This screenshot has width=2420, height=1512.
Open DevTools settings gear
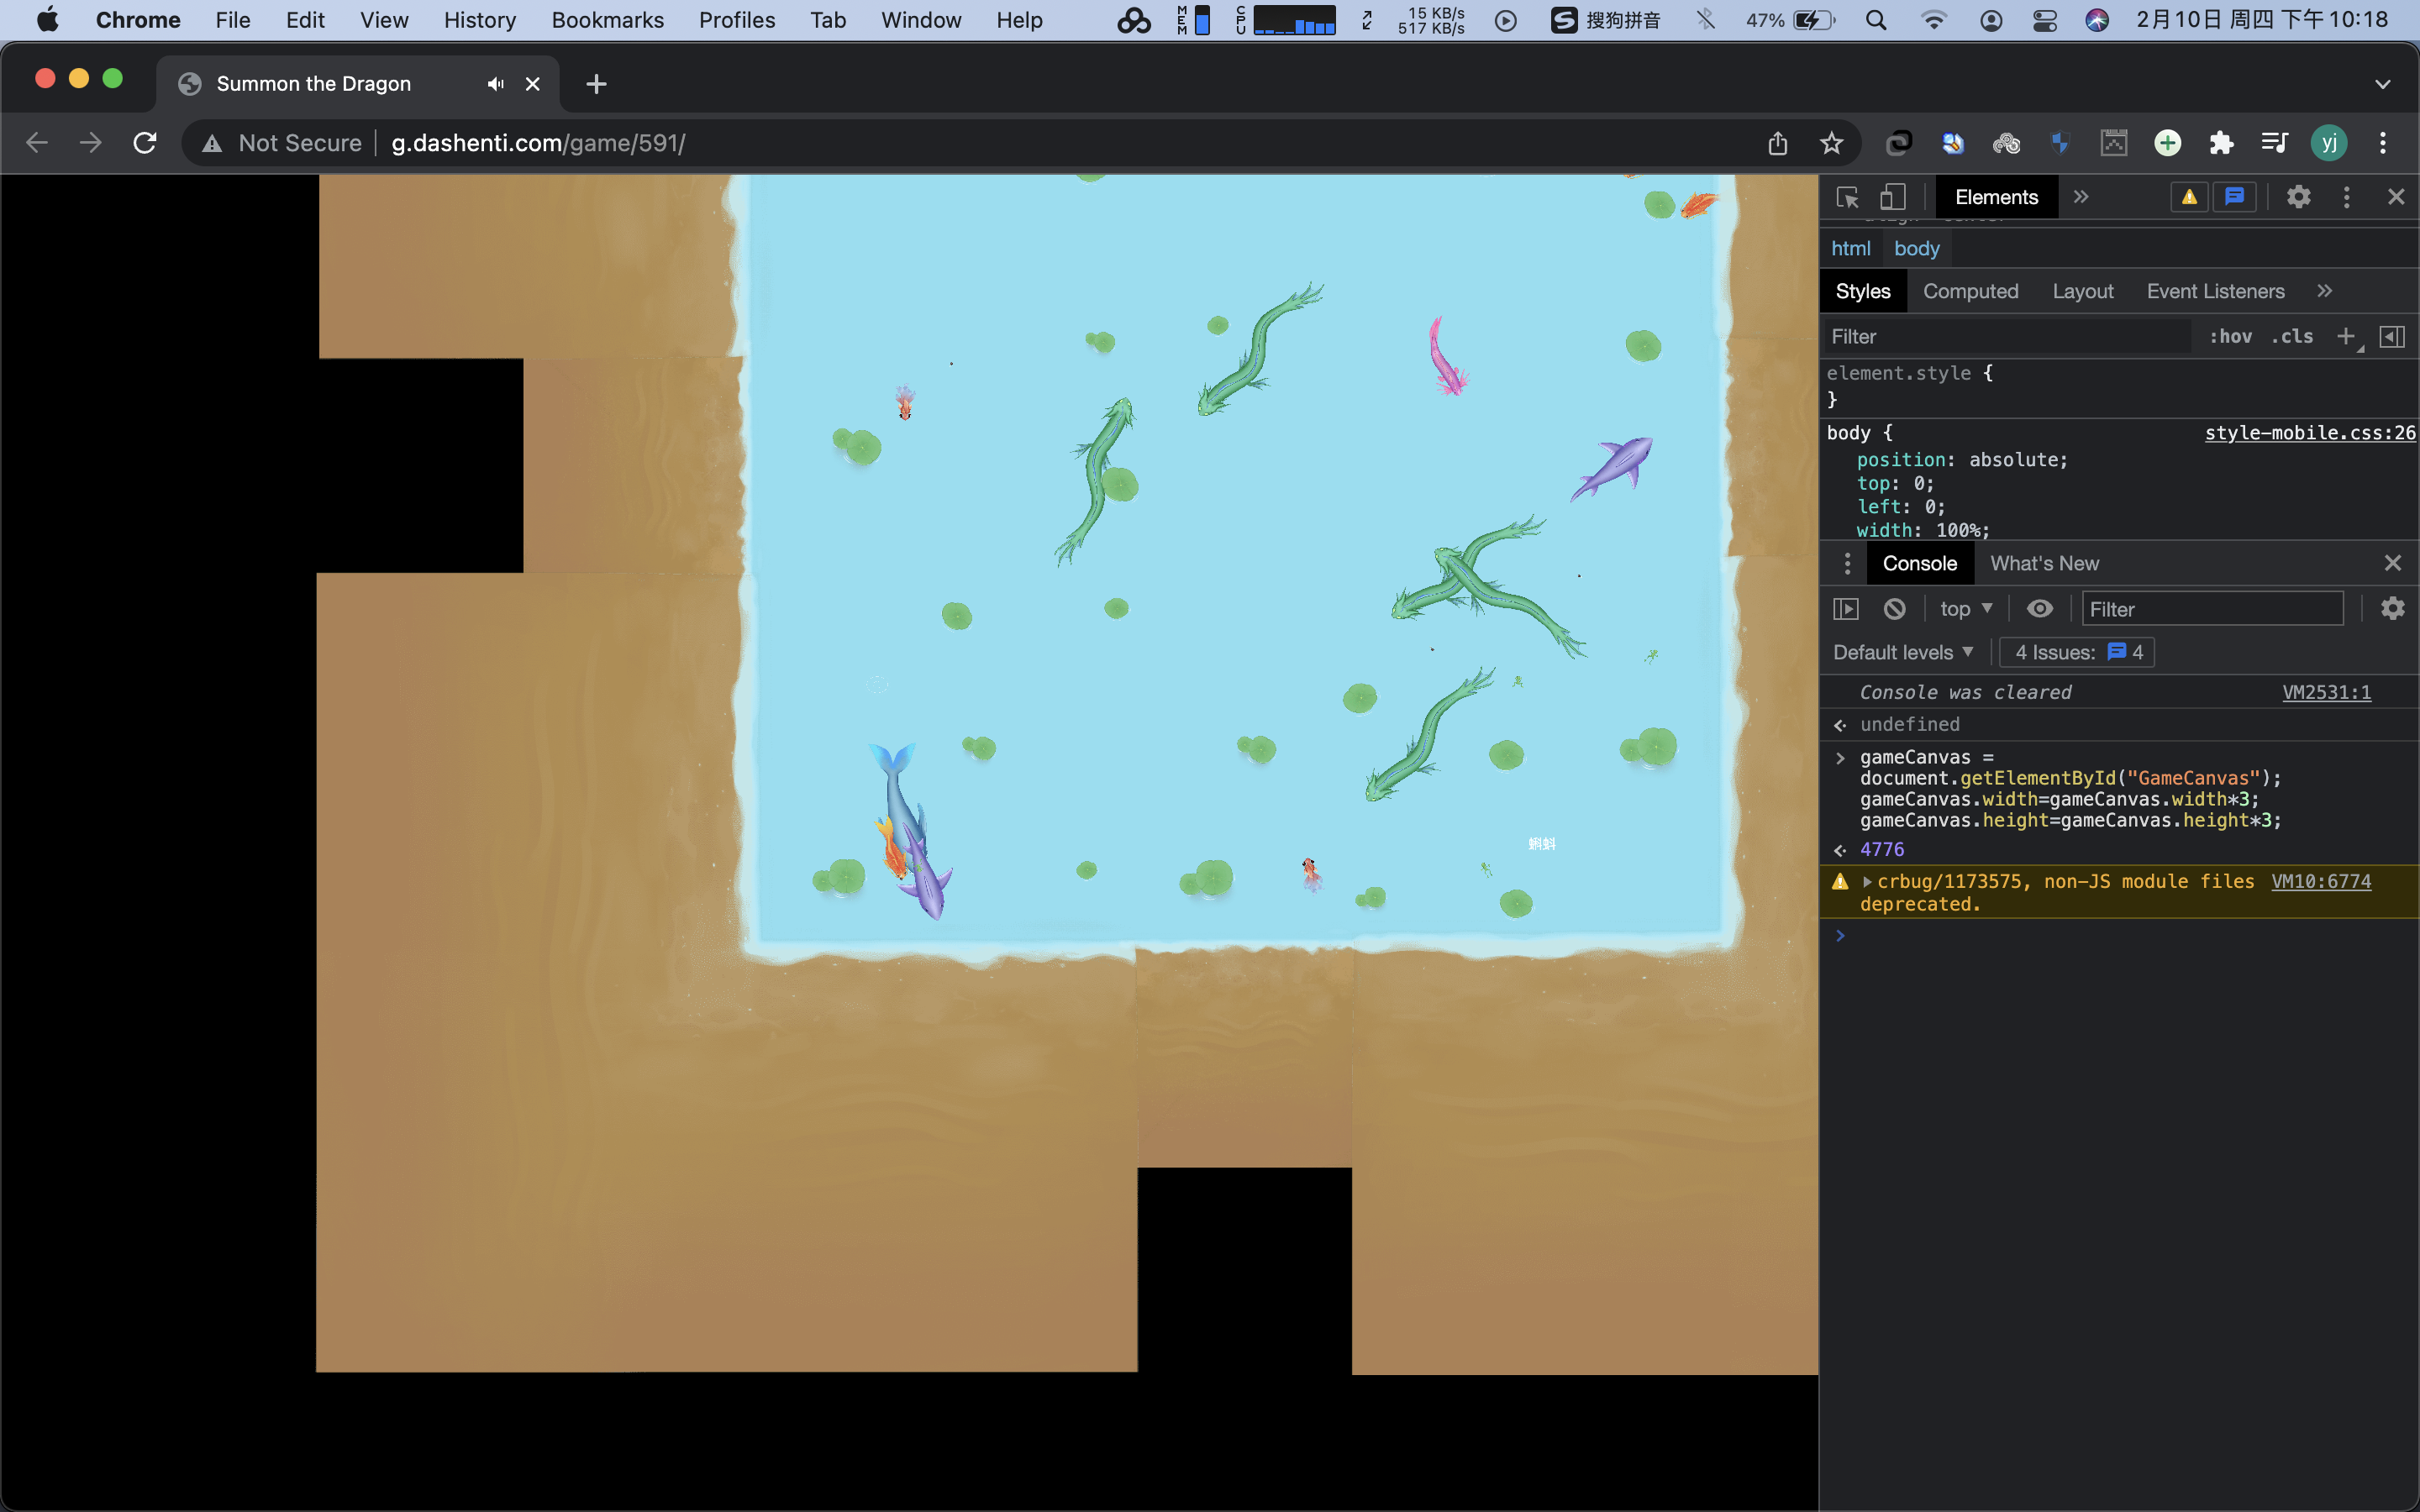coord(2298,196)
